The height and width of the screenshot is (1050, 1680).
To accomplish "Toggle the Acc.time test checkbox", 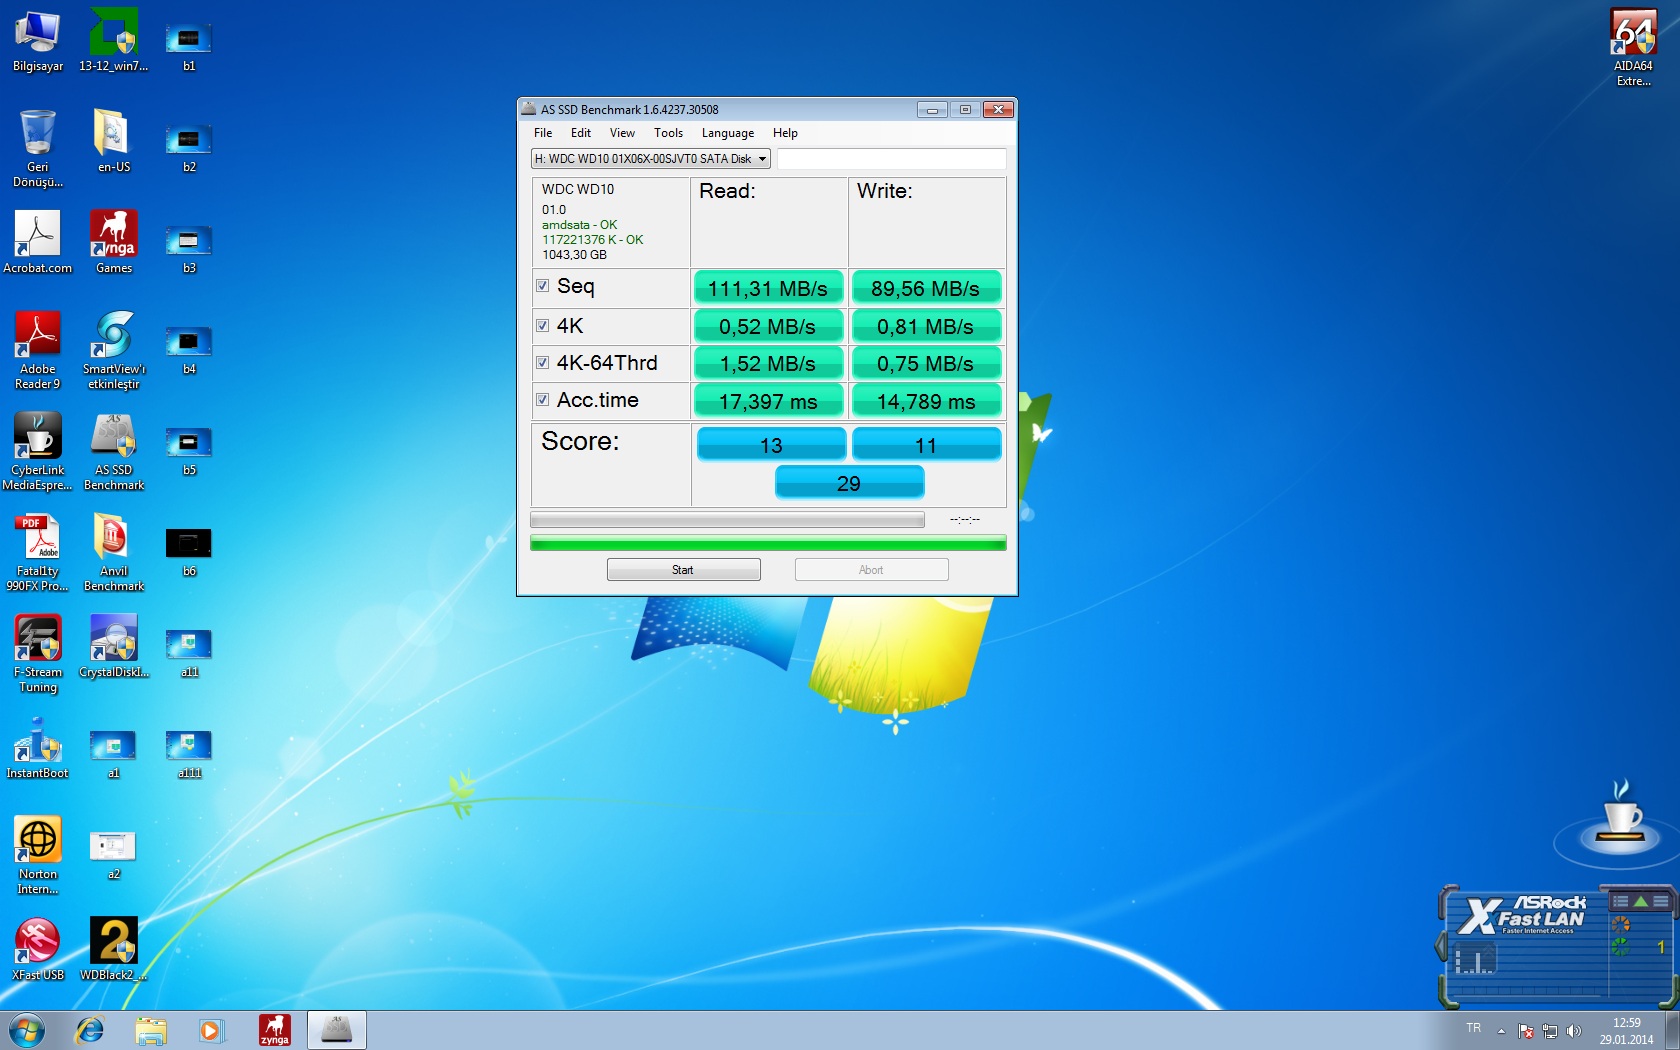I will [542, 400].
